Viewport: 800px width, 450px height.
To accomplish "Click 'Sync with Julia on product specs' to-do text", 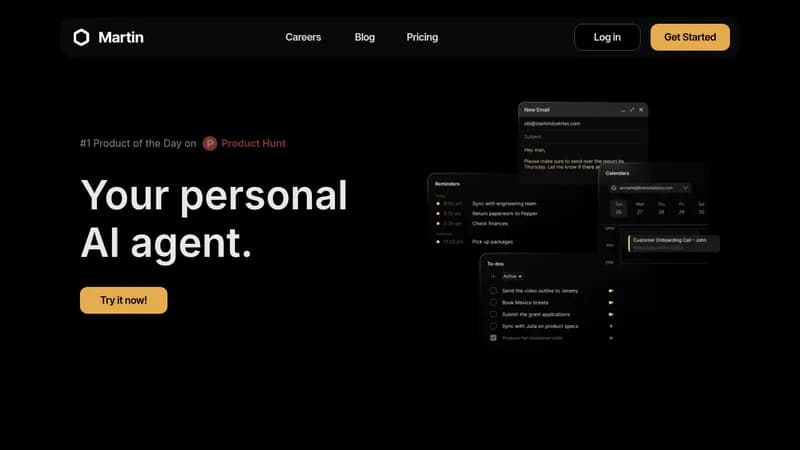I will 540,326.
